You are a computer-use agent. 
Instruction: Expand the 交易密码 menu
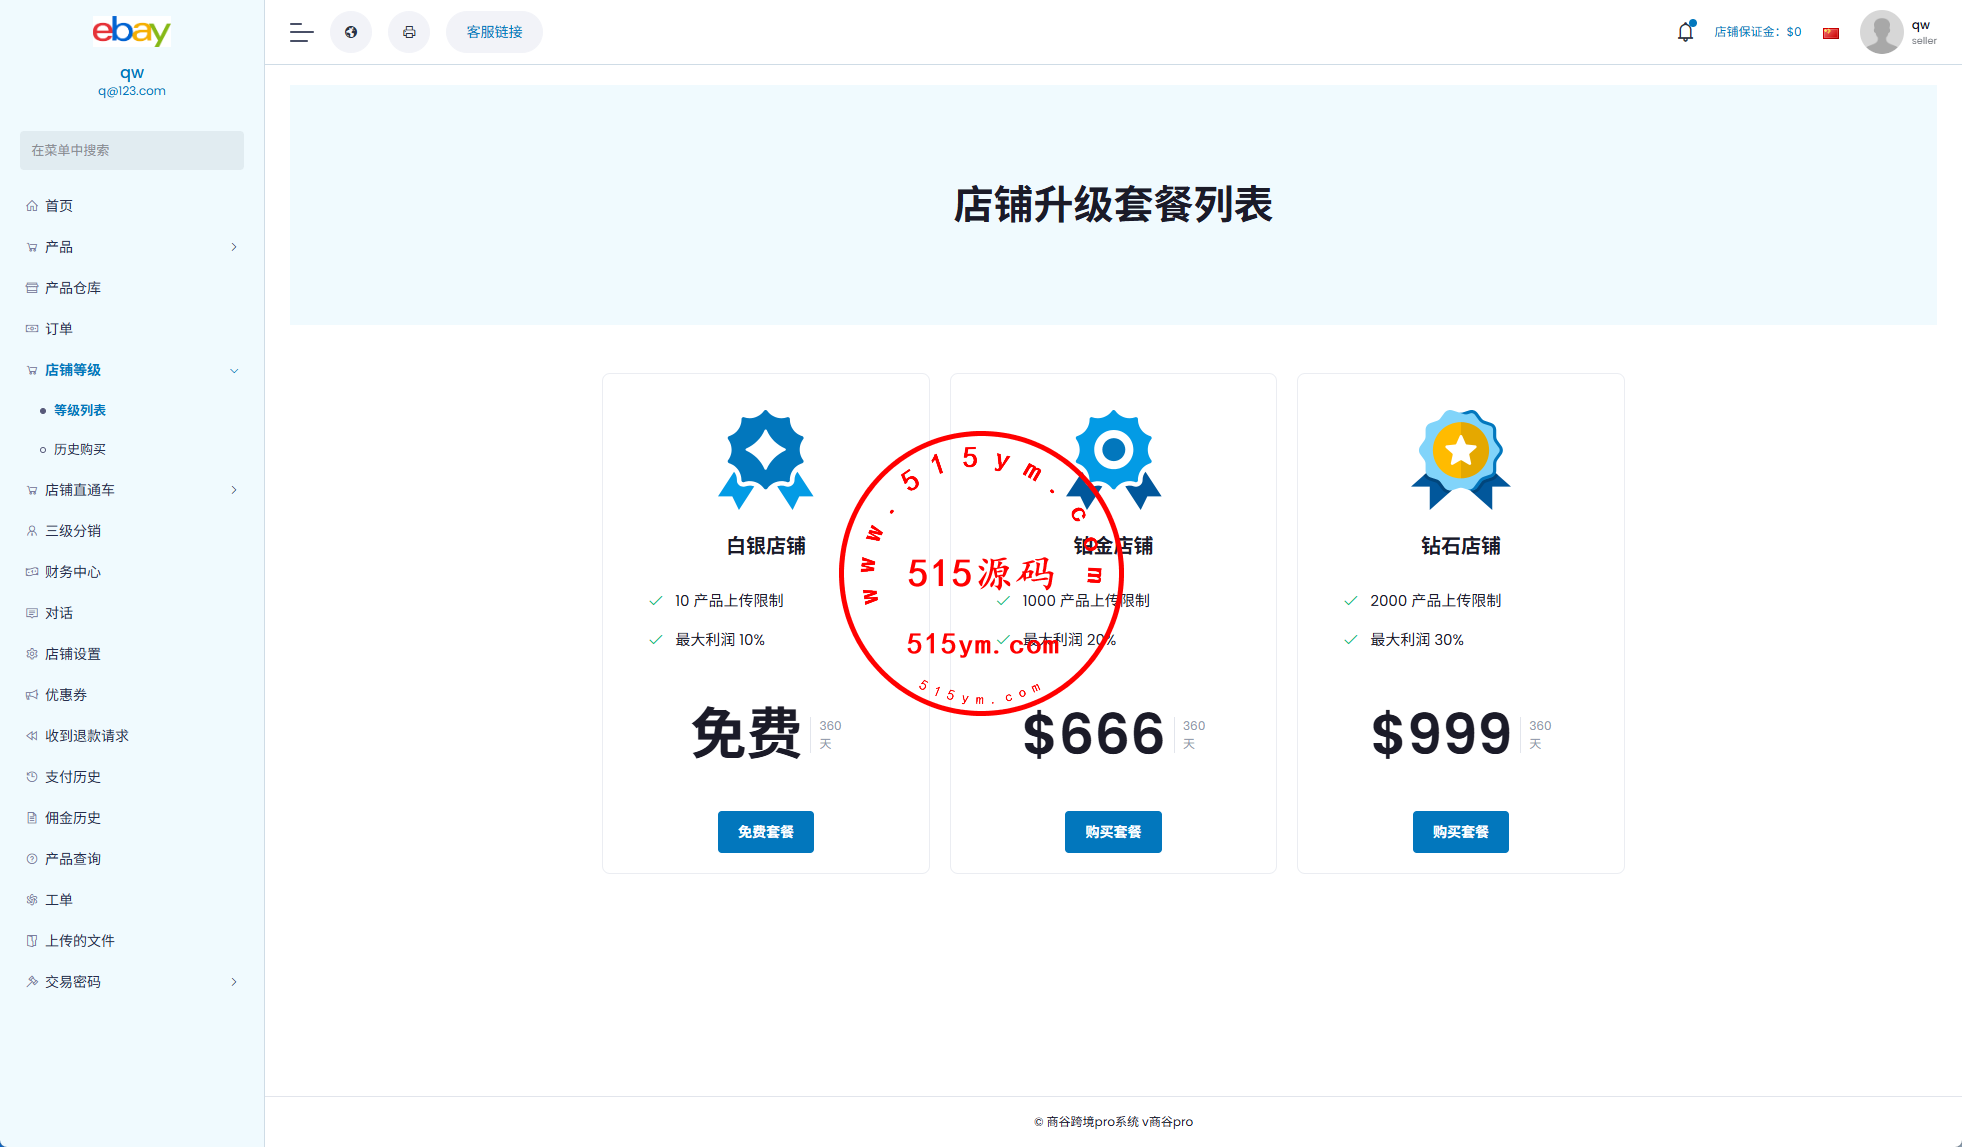[234, 982]
